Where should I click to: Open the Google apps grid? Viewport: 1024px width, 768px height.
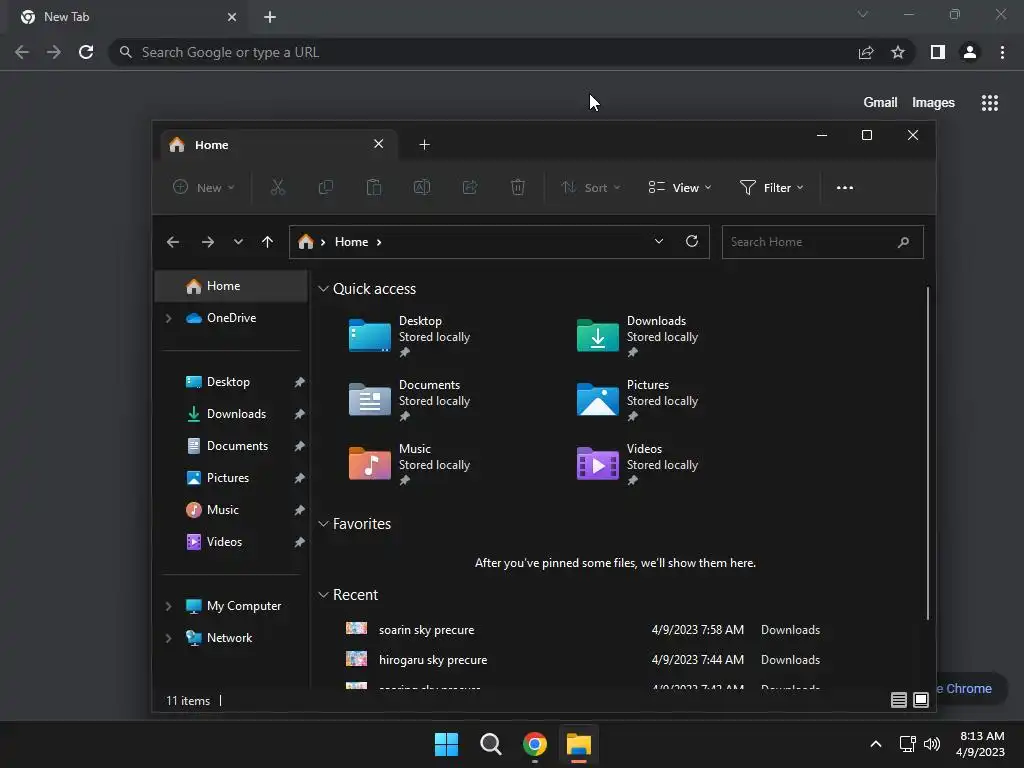point(989,103)
